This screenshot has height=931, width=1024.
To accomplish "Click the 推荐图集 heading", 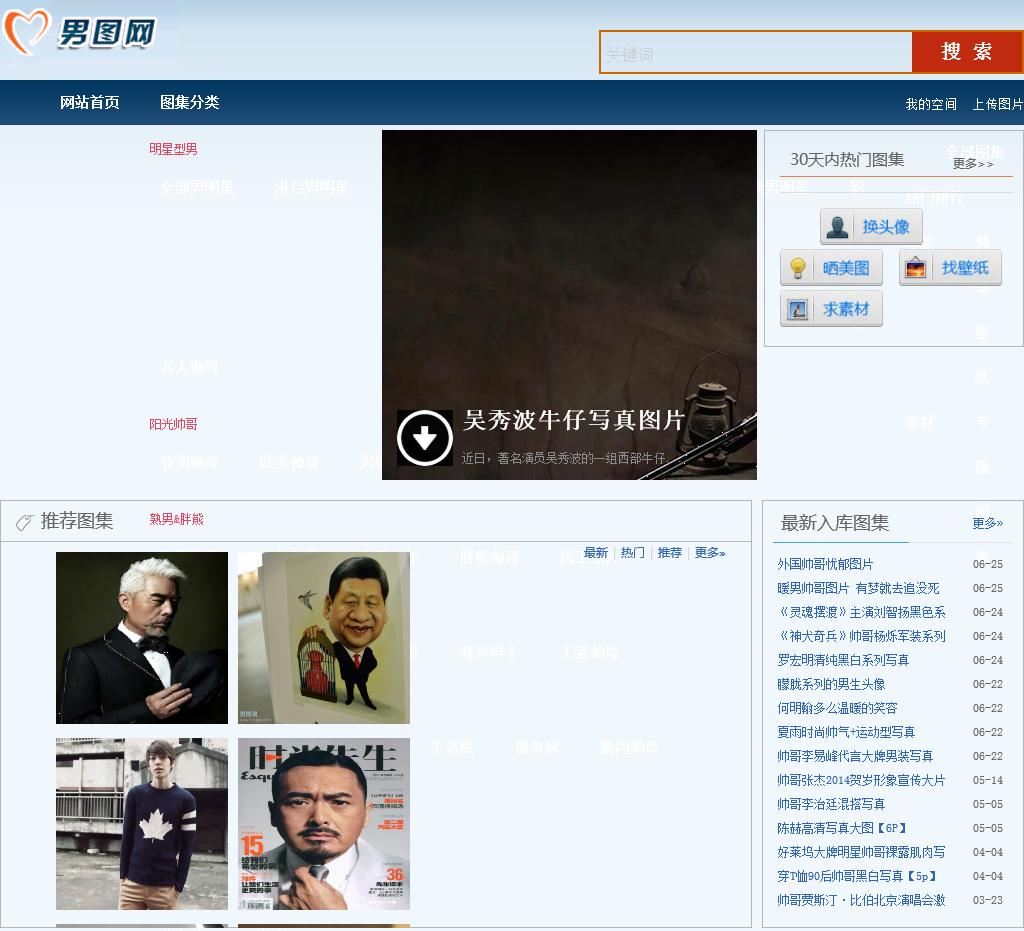I will [x=77, y=521].
